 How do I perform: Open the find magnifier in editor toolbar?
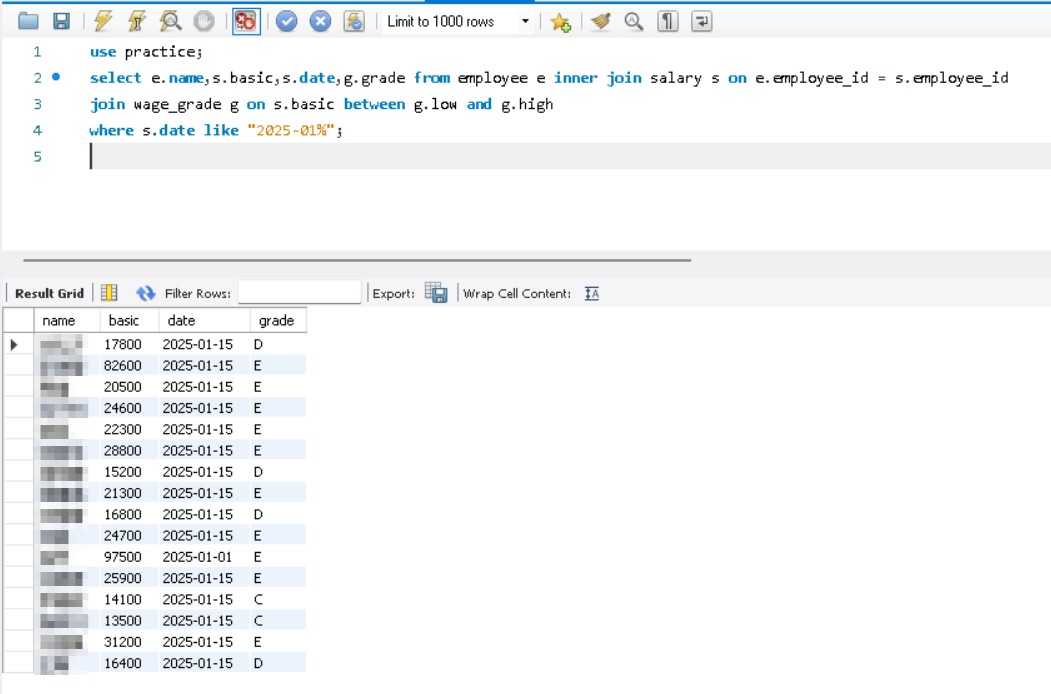[634, 21]
